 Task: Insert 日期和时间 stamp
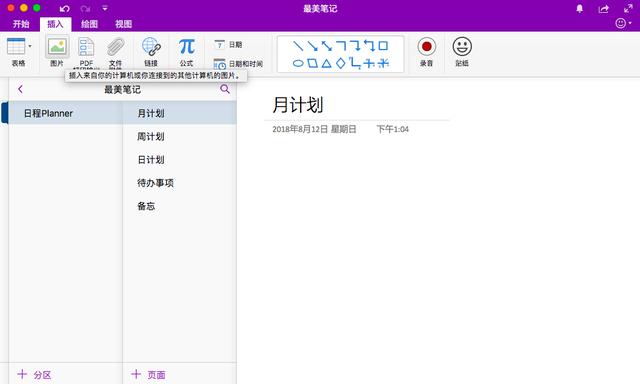238,64
